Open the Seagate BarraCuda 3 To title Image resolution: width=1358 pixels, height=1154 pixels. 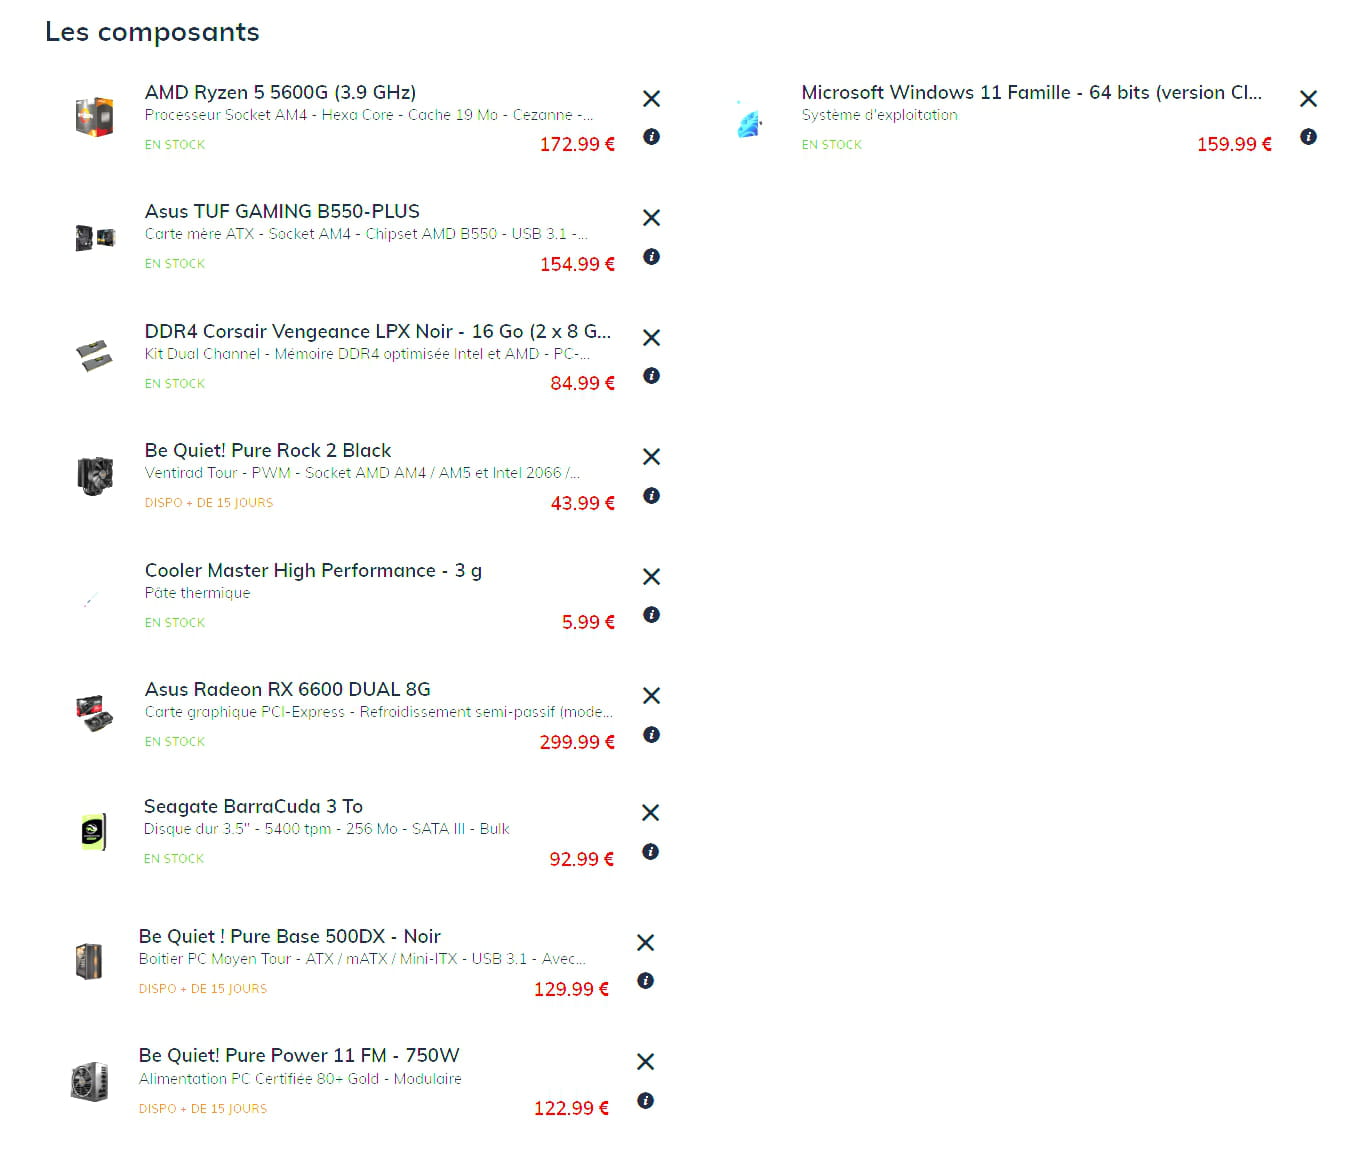pos(253,806)
